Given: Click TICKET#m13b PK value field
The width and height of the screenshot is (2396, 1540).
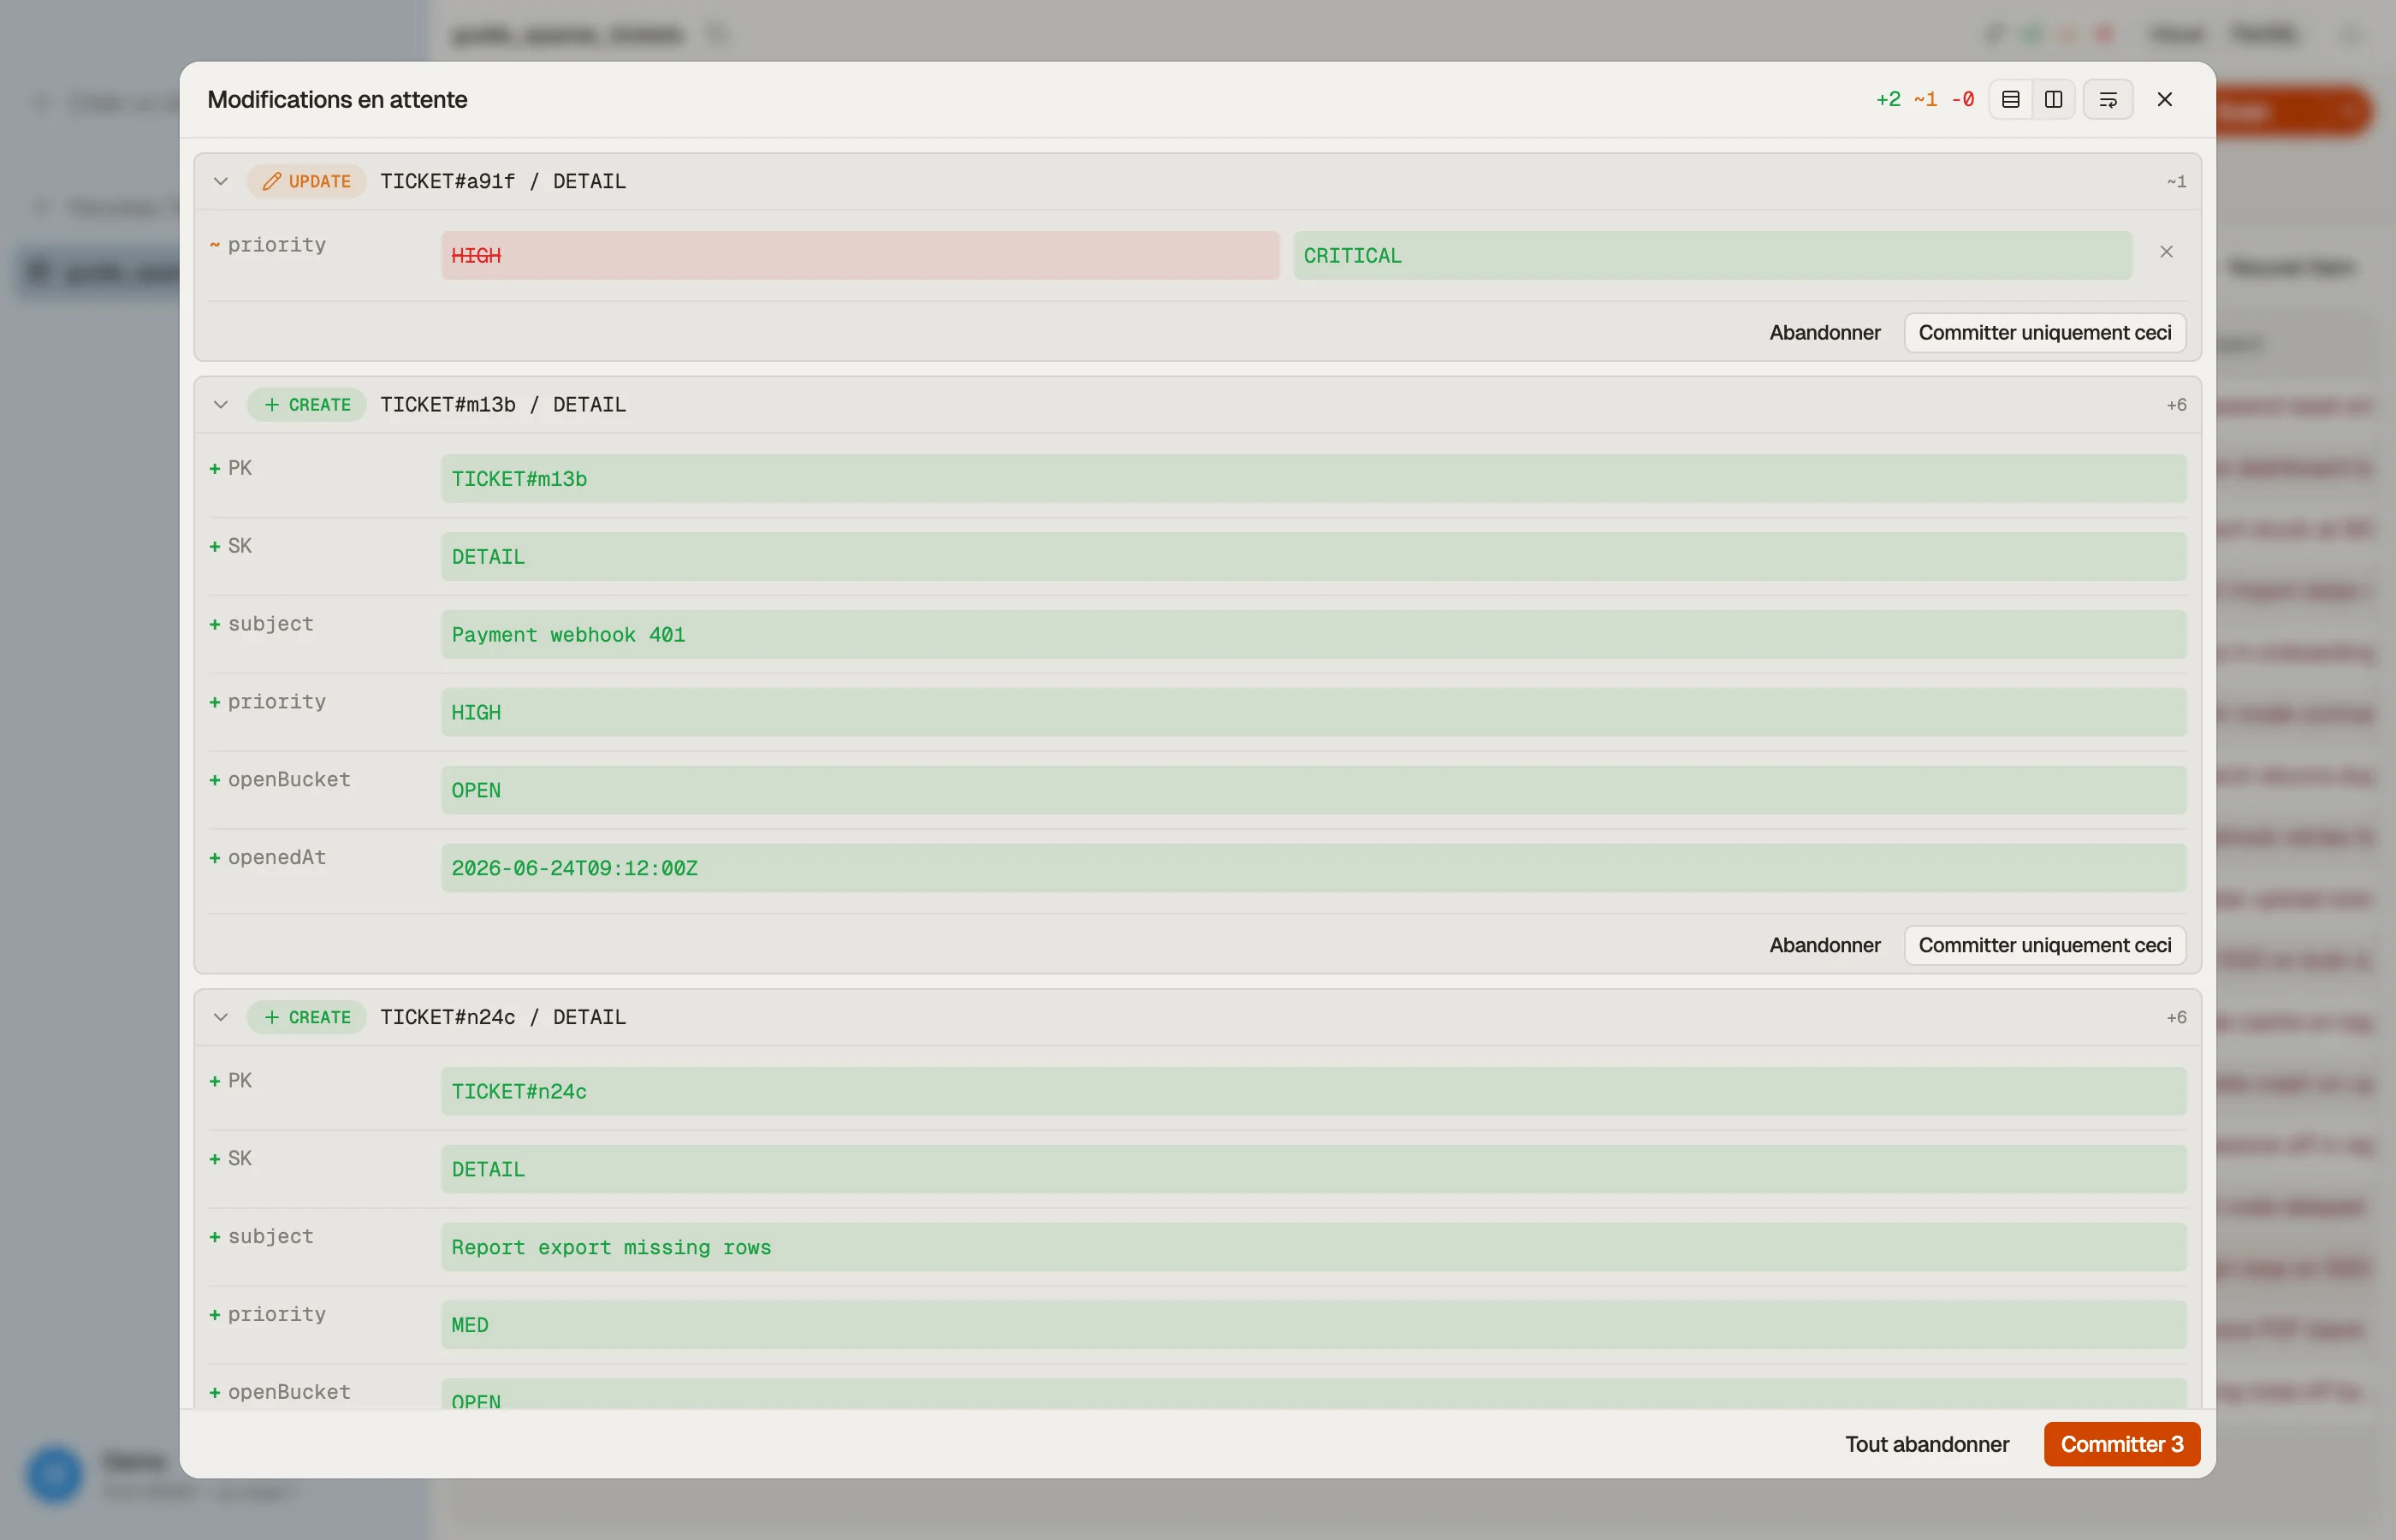Looking at the screenshot, I should pos(1314,479).
